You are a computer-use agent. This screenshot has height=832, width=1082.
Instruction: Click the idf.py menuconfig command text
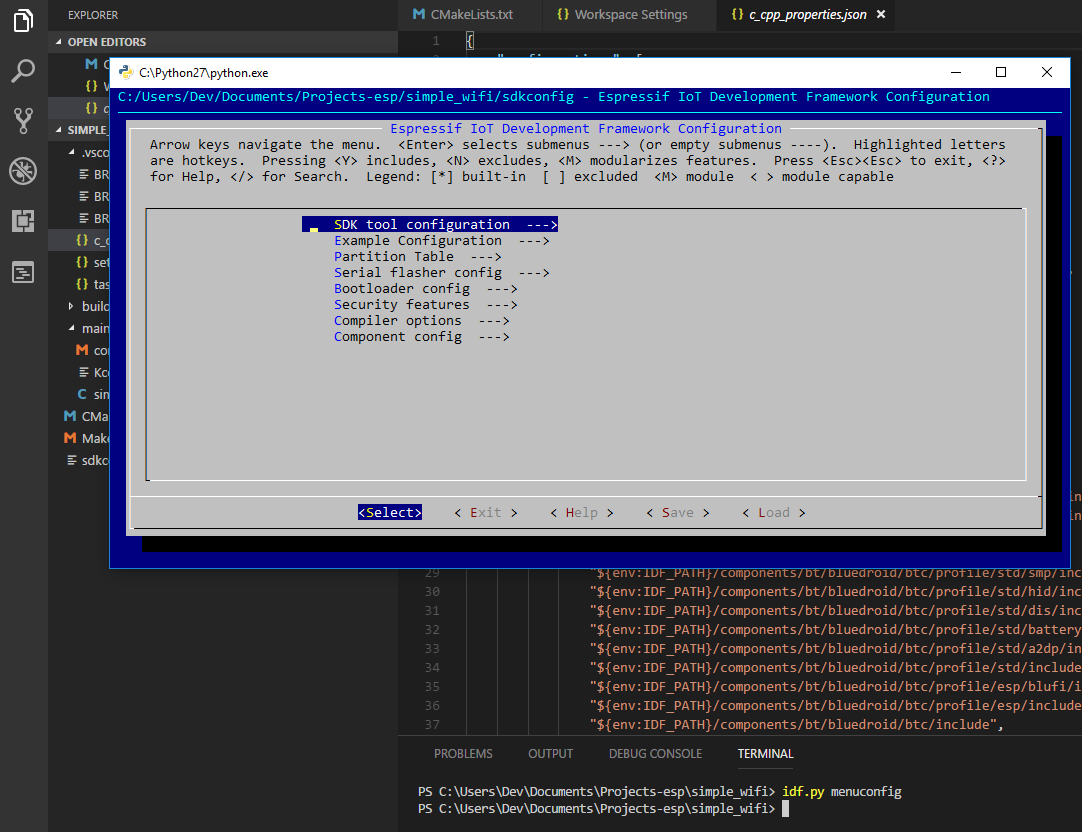(842, 791)
